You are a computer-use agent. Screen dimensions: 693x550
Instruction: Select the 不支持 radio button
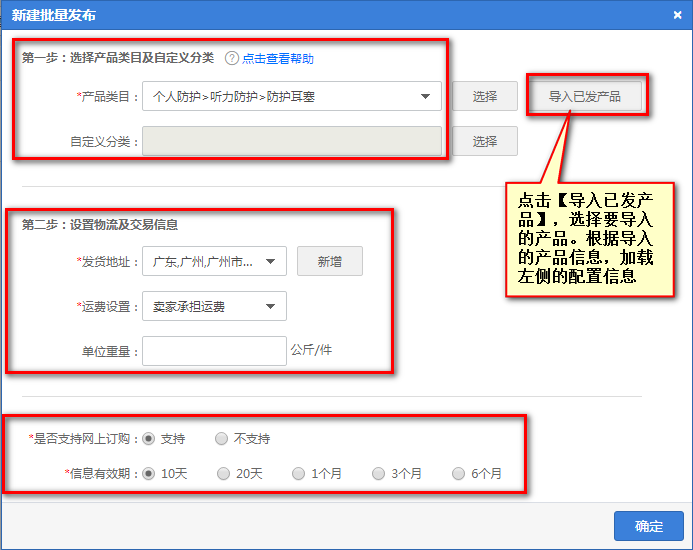[x=221, y=439]
